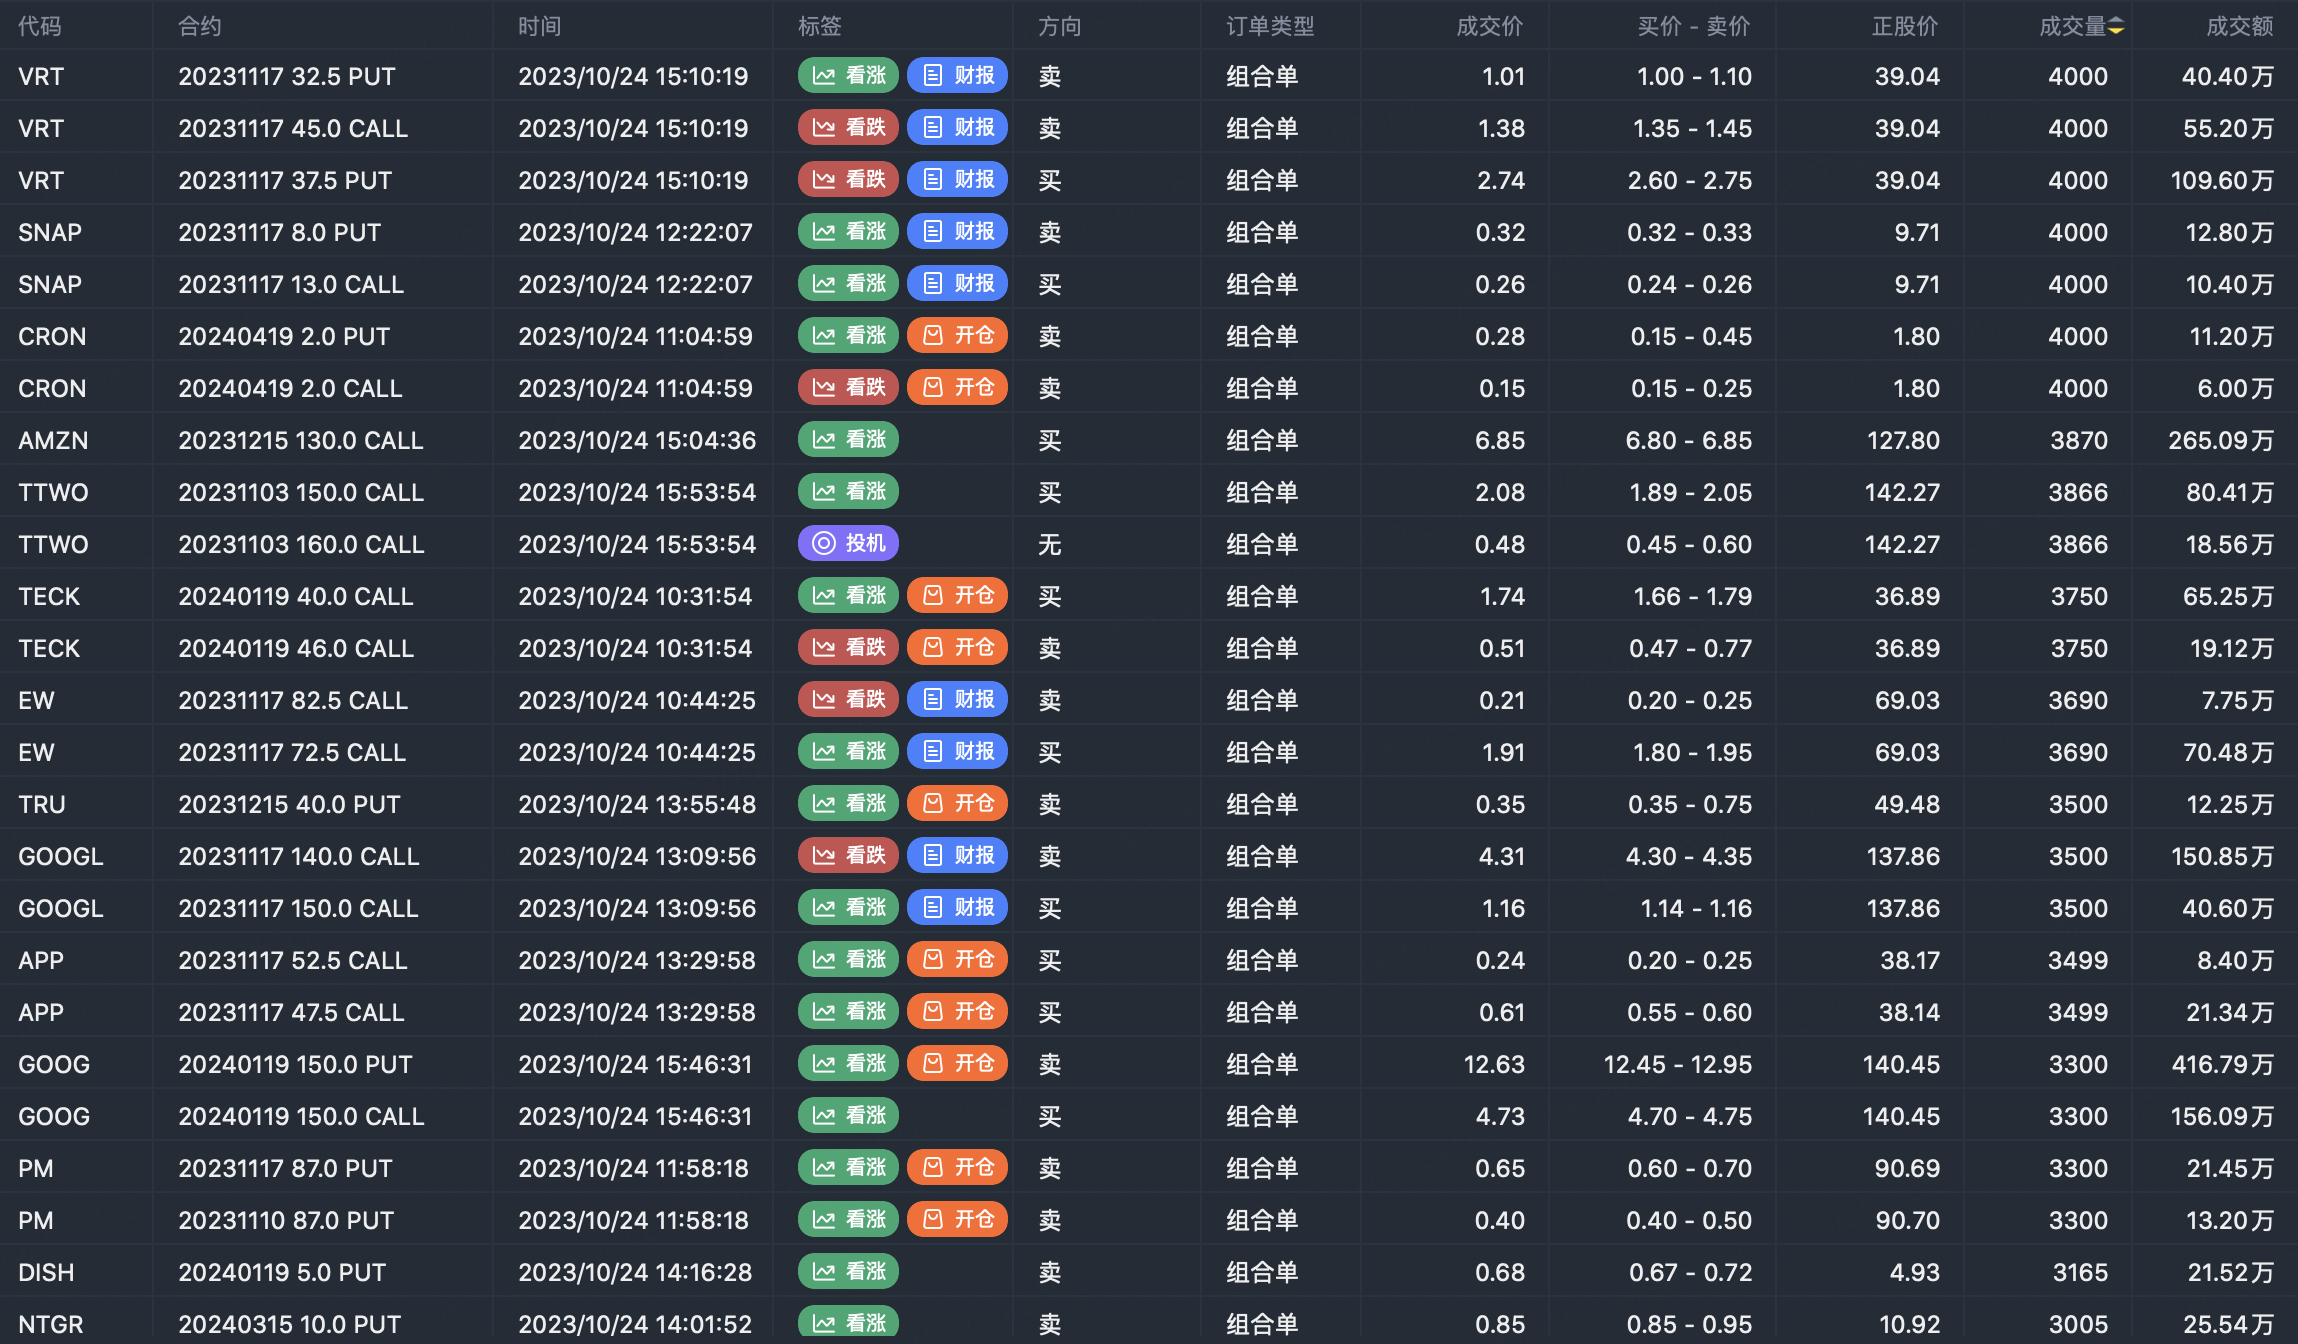Image resolution: width=2298 pixels, height=1344 pixels.
Task: Click the 416.79万 turnover value
Action: click(2223, 1065)
